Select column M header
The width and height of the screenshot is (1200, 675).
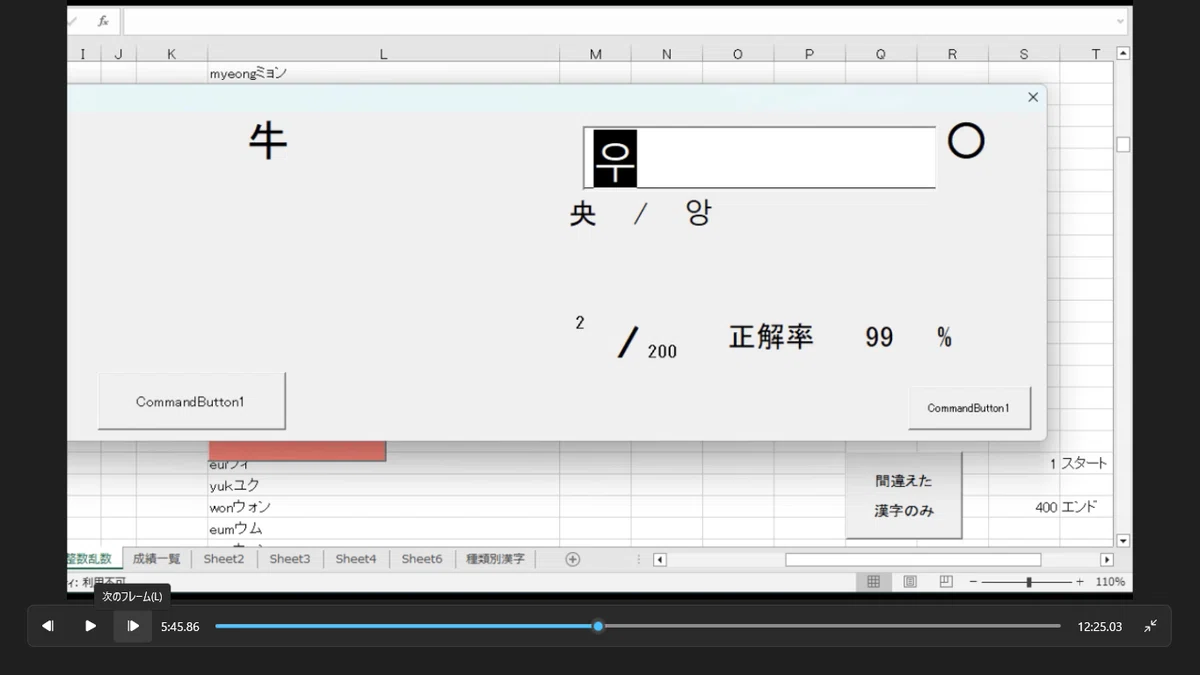tap(595, 54)
